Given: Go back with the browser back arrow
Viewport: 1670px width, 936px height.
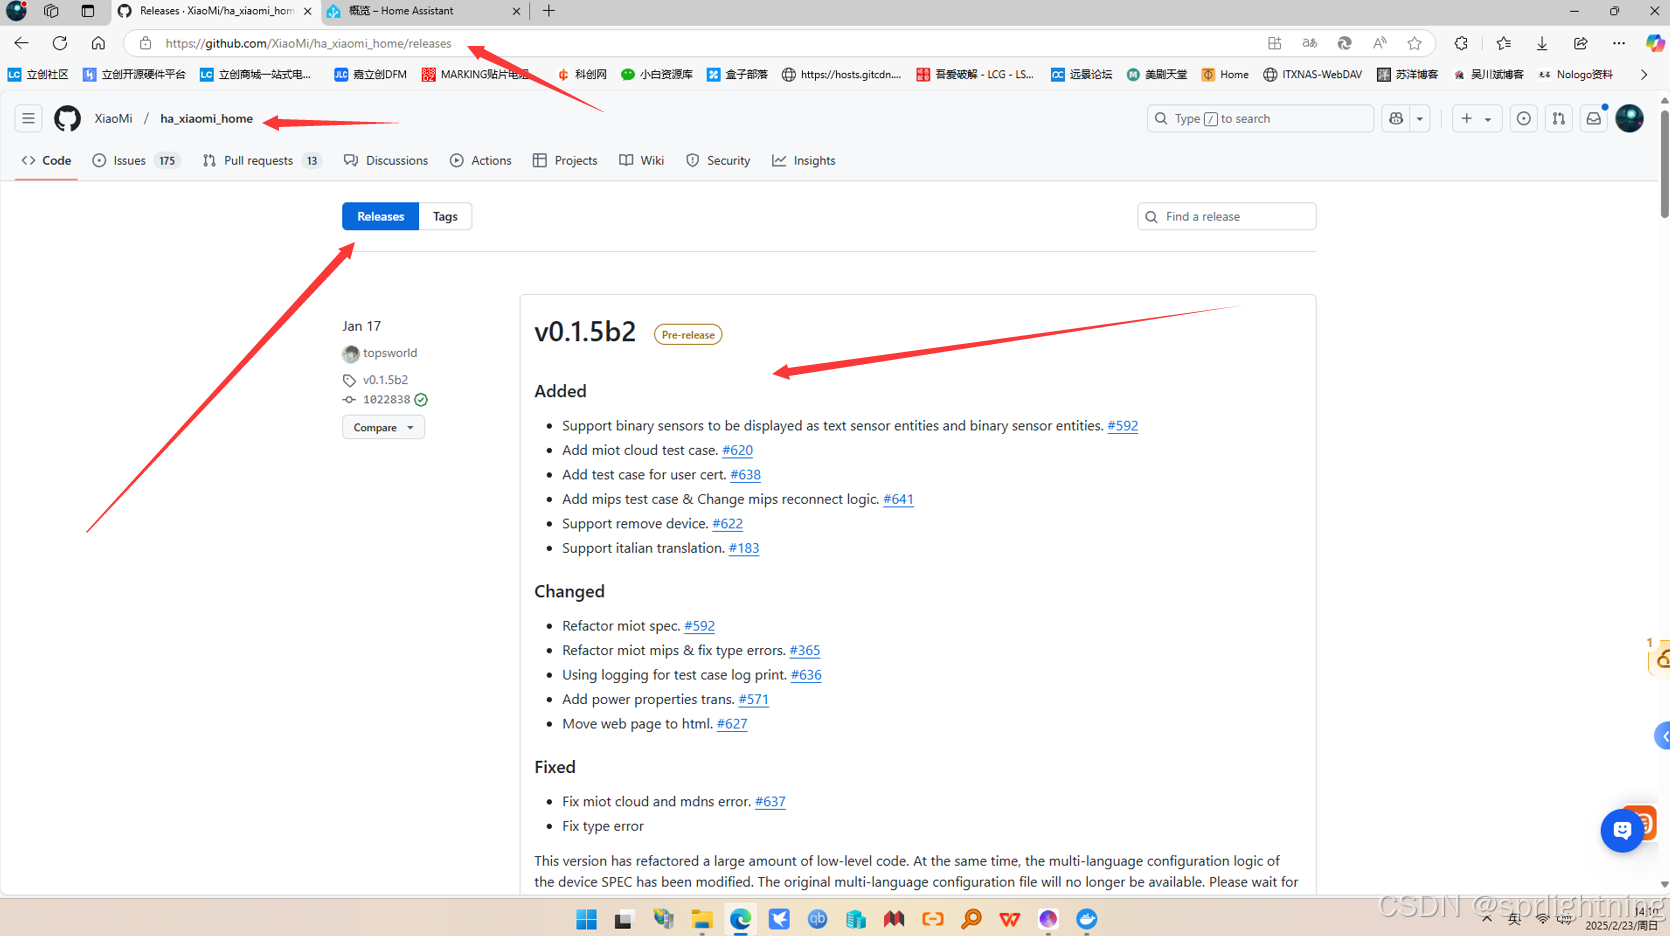Looking at the screenshot, I should click(21, 43).
